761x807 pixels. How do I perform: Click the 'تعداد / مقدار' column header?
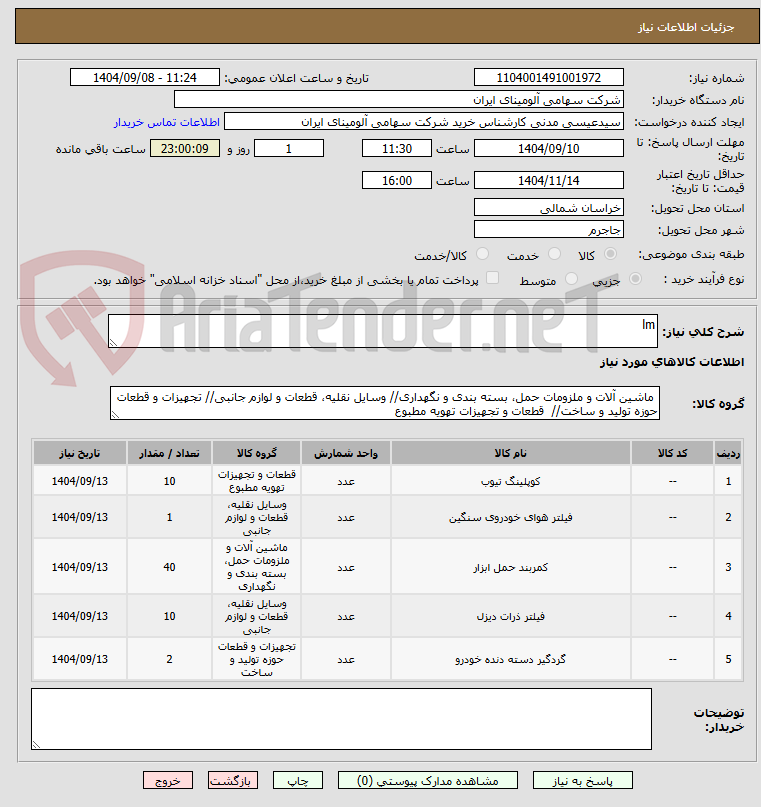pos(169,453)
